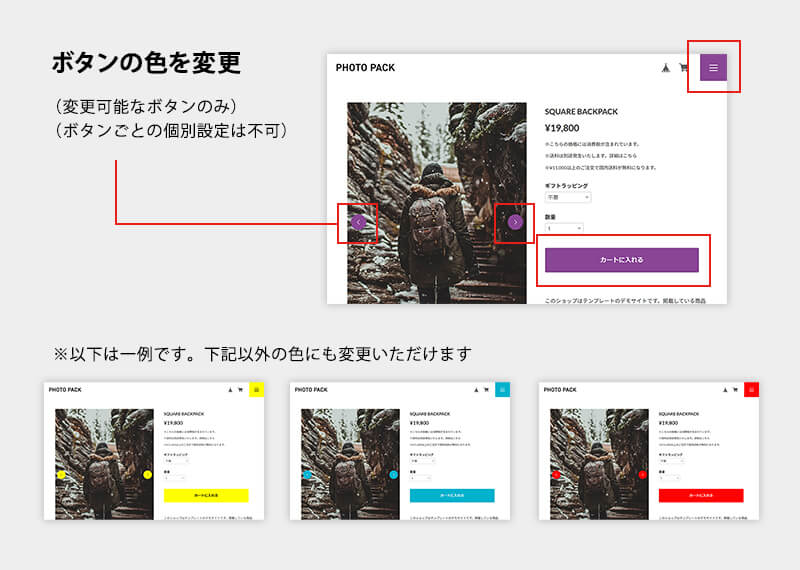The height and width of the screenshot is (570, 800).
Task: Click the yellow hamburger menu button
Action: tap(256, 390)
